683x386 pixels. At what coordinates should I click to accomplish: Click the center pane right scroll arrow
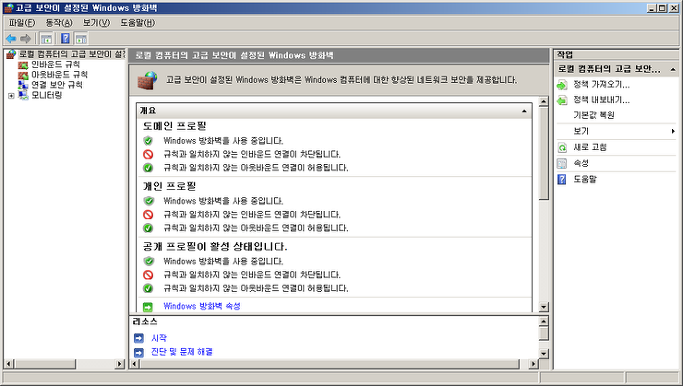533,363
